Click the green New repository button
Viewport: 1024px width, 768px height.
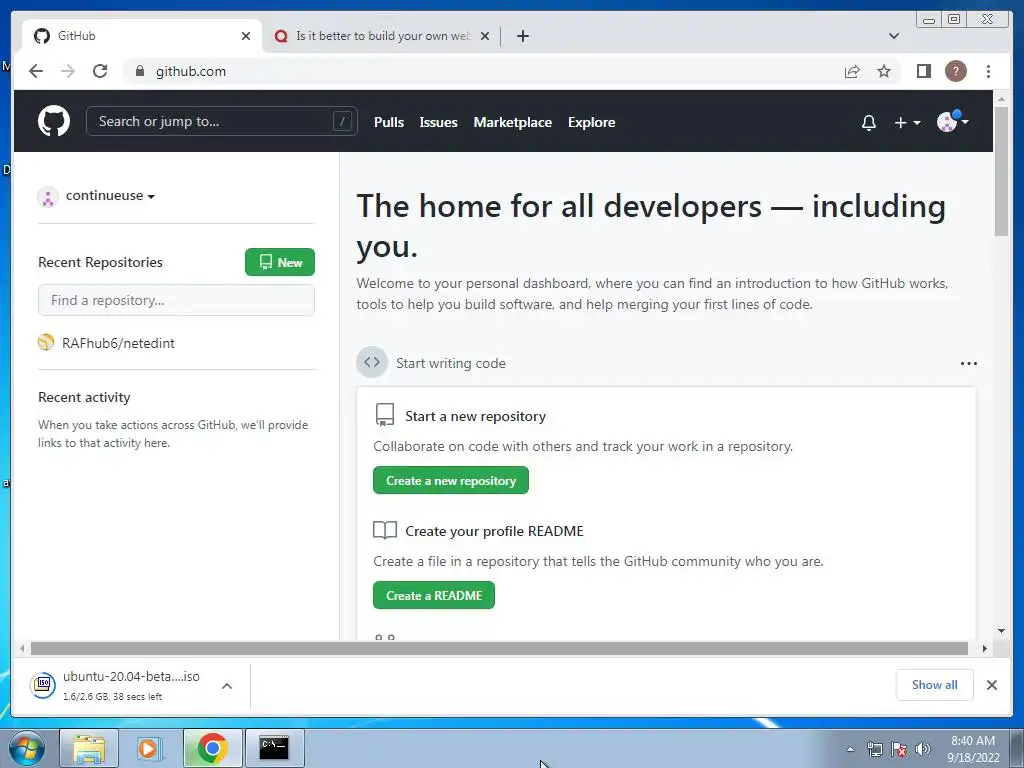click(280, 262)
